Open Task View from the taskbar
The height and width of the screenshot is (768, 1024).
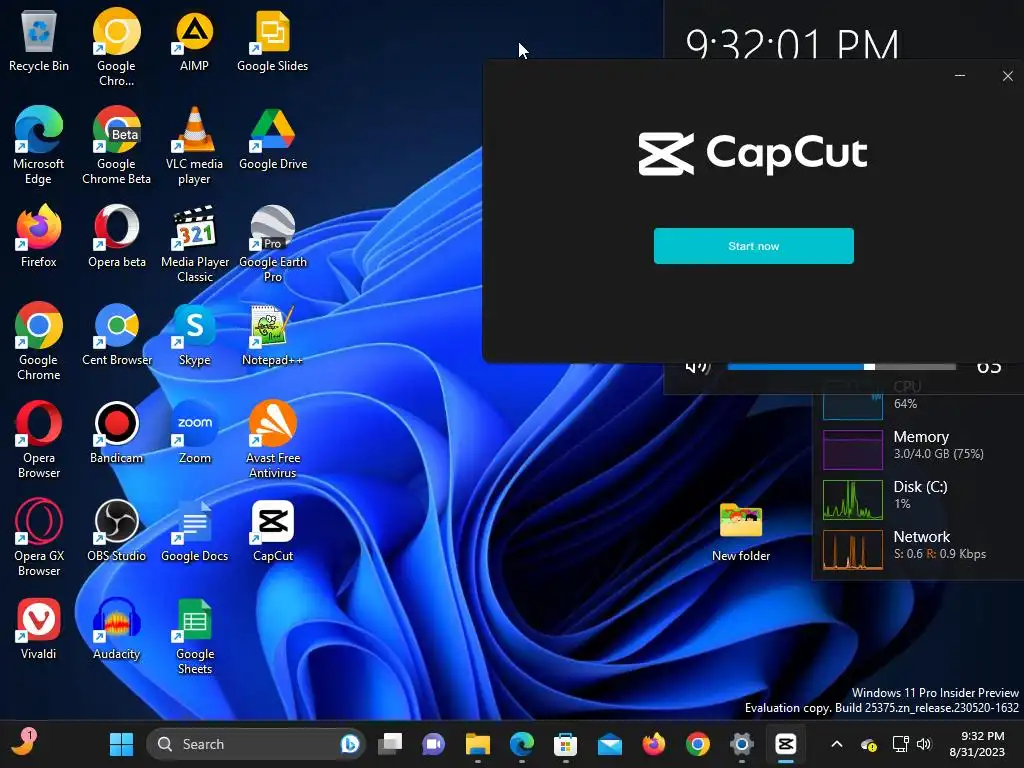point(391,744)
